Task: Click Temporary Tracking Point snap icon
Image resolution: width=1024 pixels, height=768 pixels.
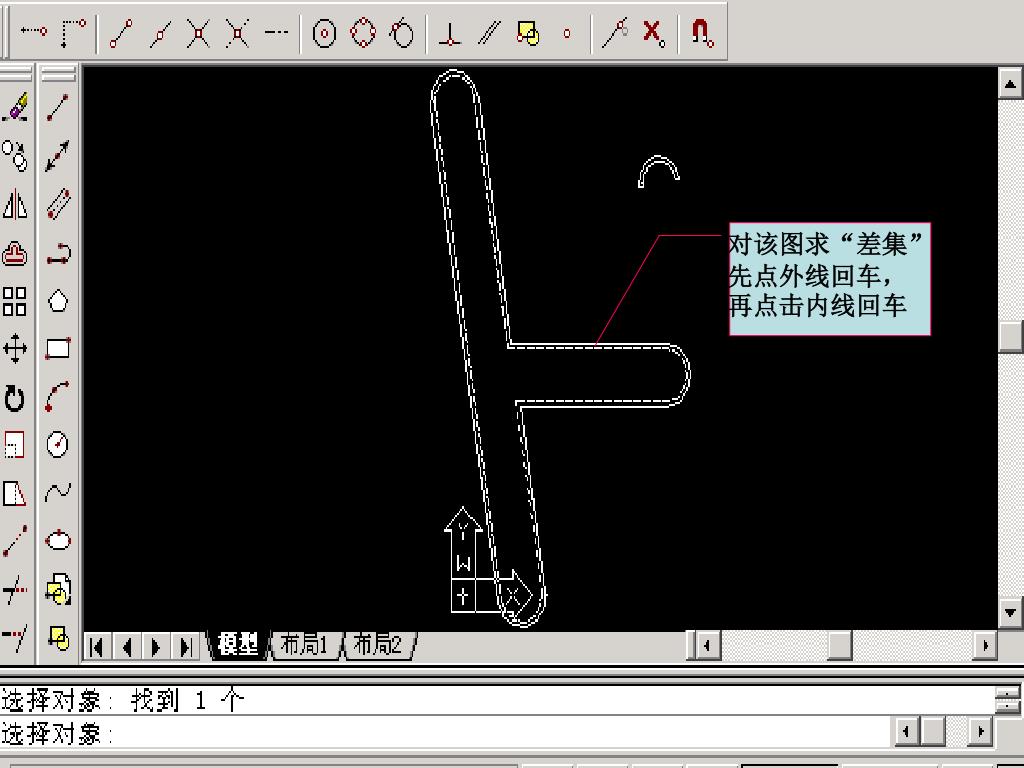Action: click(x=33, y=31)
